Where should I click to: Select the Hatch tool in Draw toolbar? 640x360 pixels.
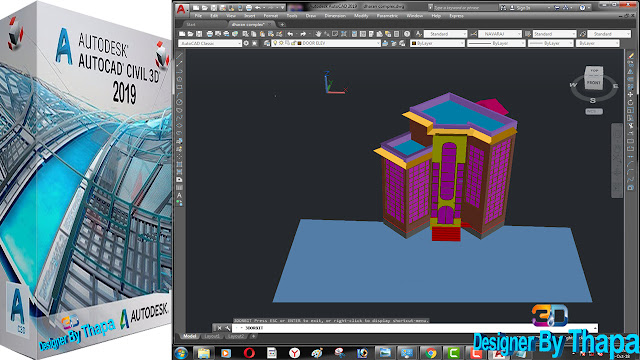pos(179,164)
